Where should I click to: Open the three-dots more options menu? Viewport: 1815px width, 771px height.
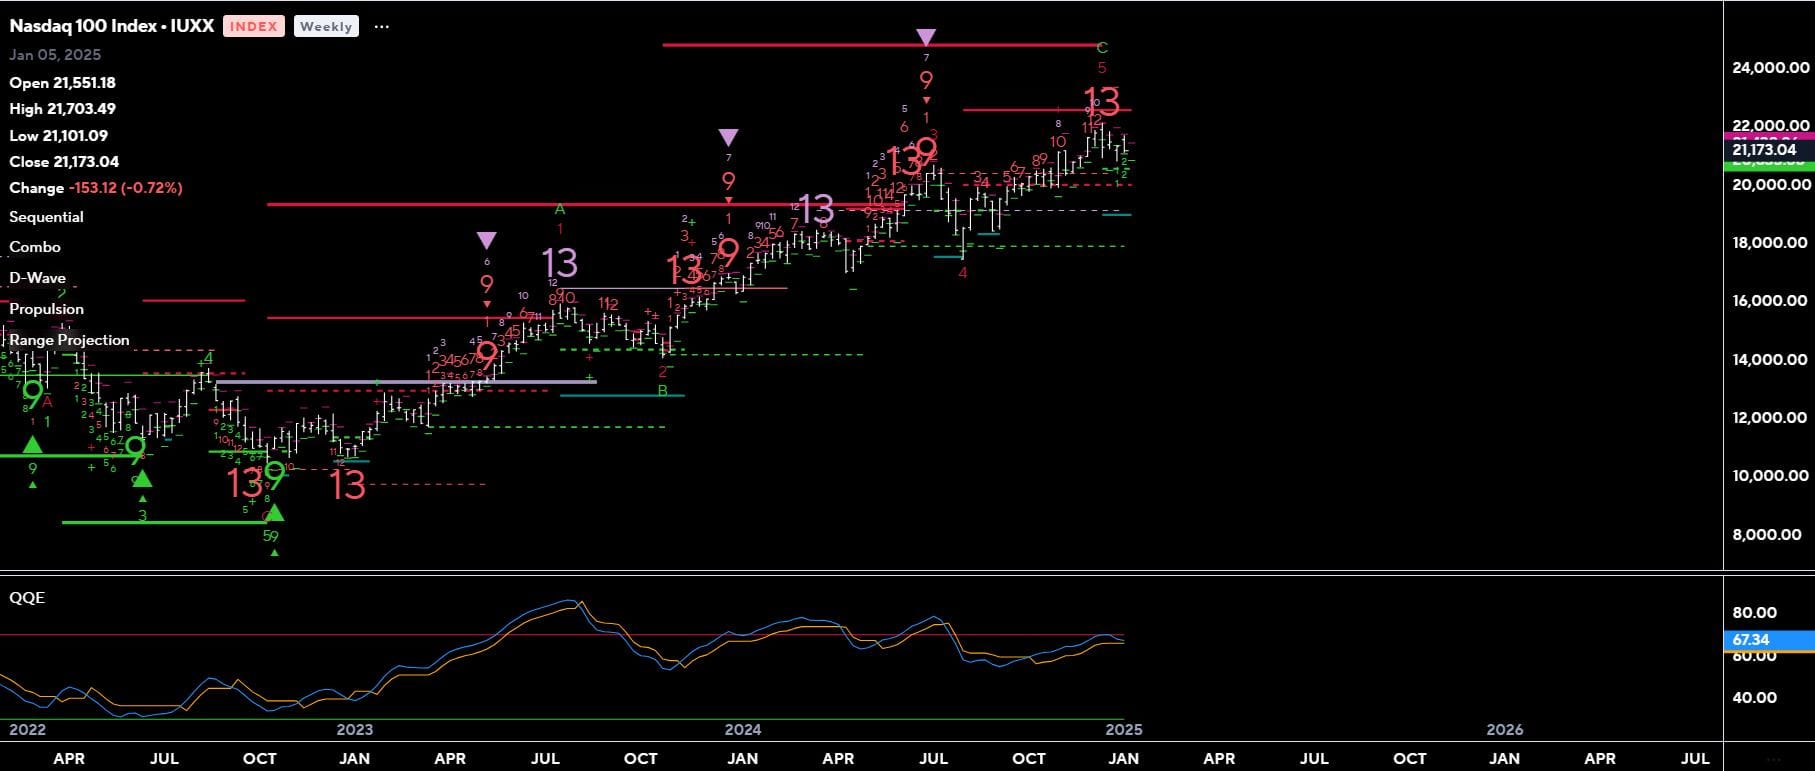click(381, 27)
